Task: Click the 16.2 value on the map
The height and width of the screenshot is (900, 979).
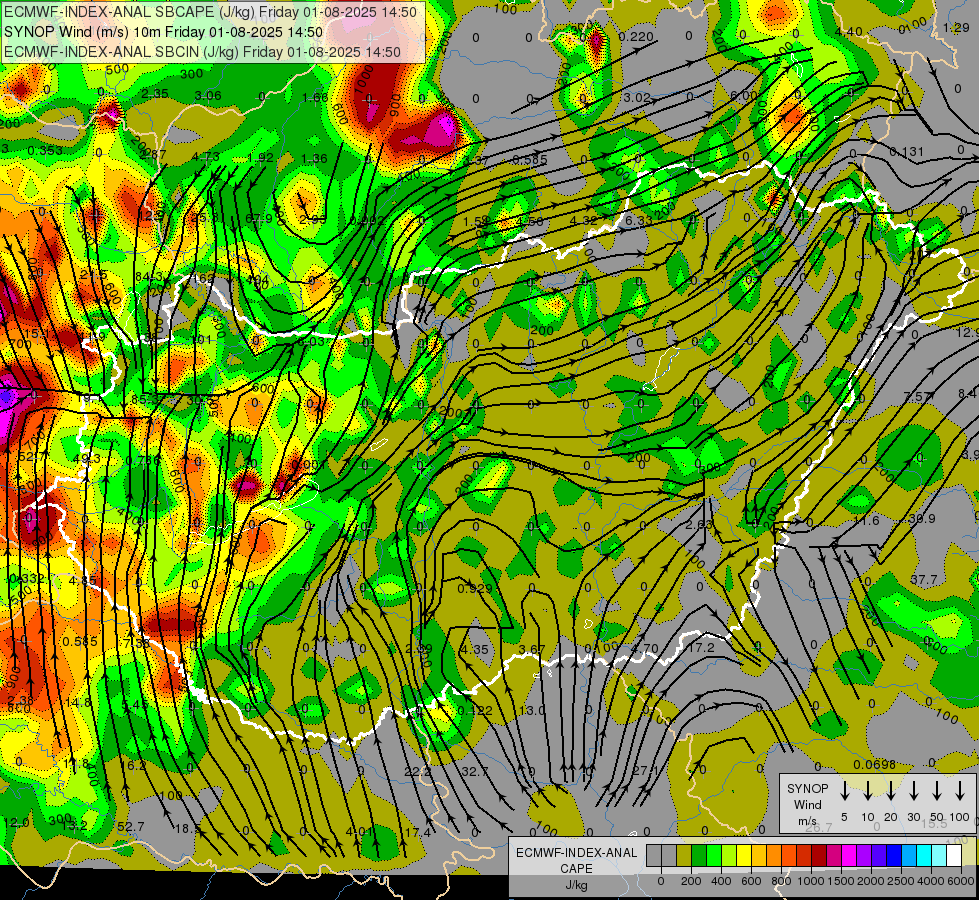Action: point(133,766)
